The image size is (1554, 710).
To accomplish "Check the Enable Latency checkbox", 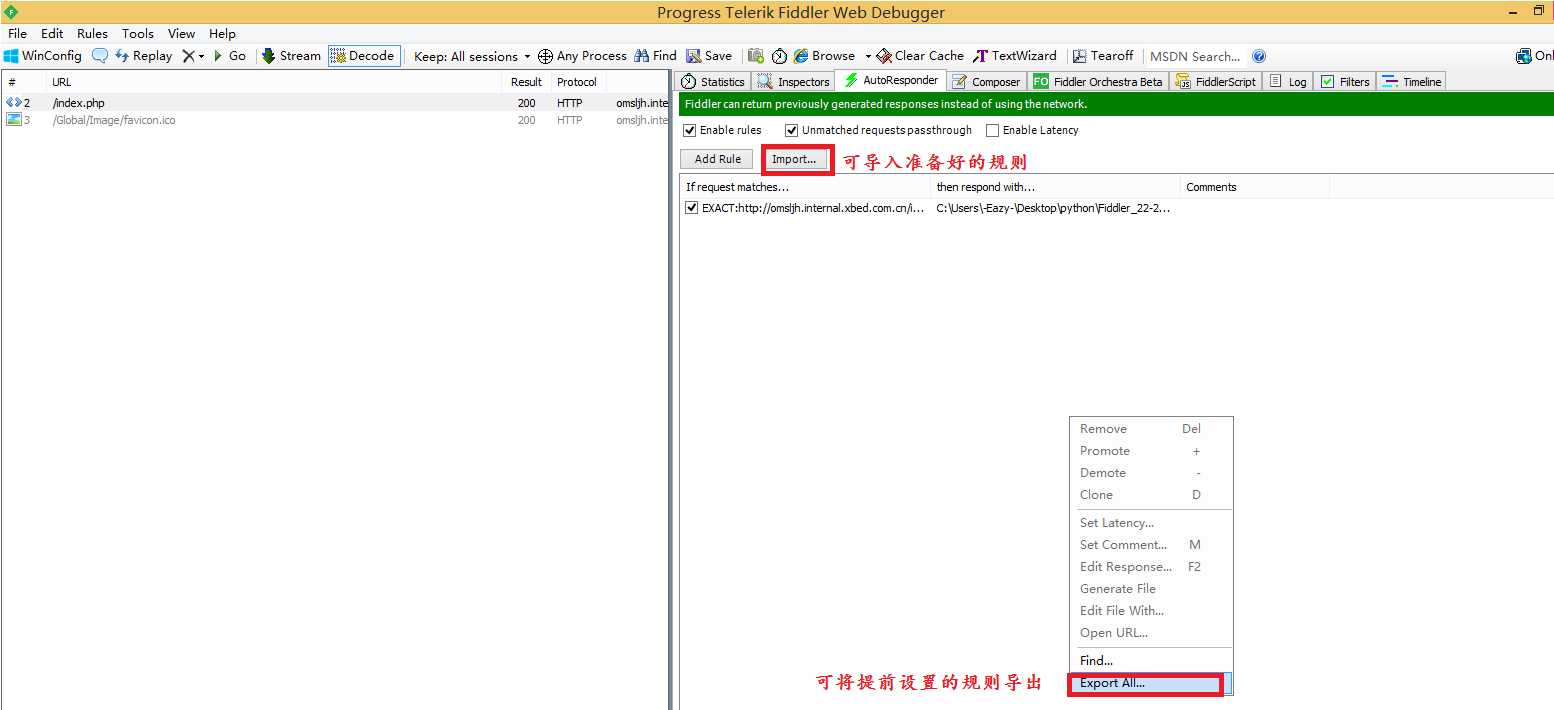I will (x=992, y=130).
